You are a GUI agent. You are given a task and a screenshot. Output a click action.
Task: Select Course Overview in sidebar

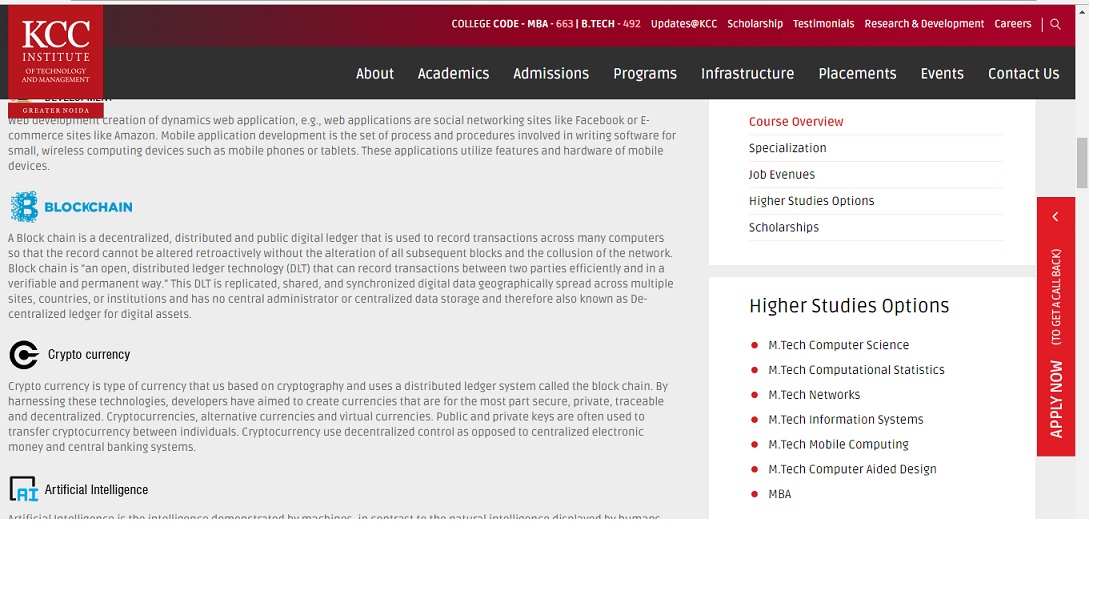(x=796, y=121)
